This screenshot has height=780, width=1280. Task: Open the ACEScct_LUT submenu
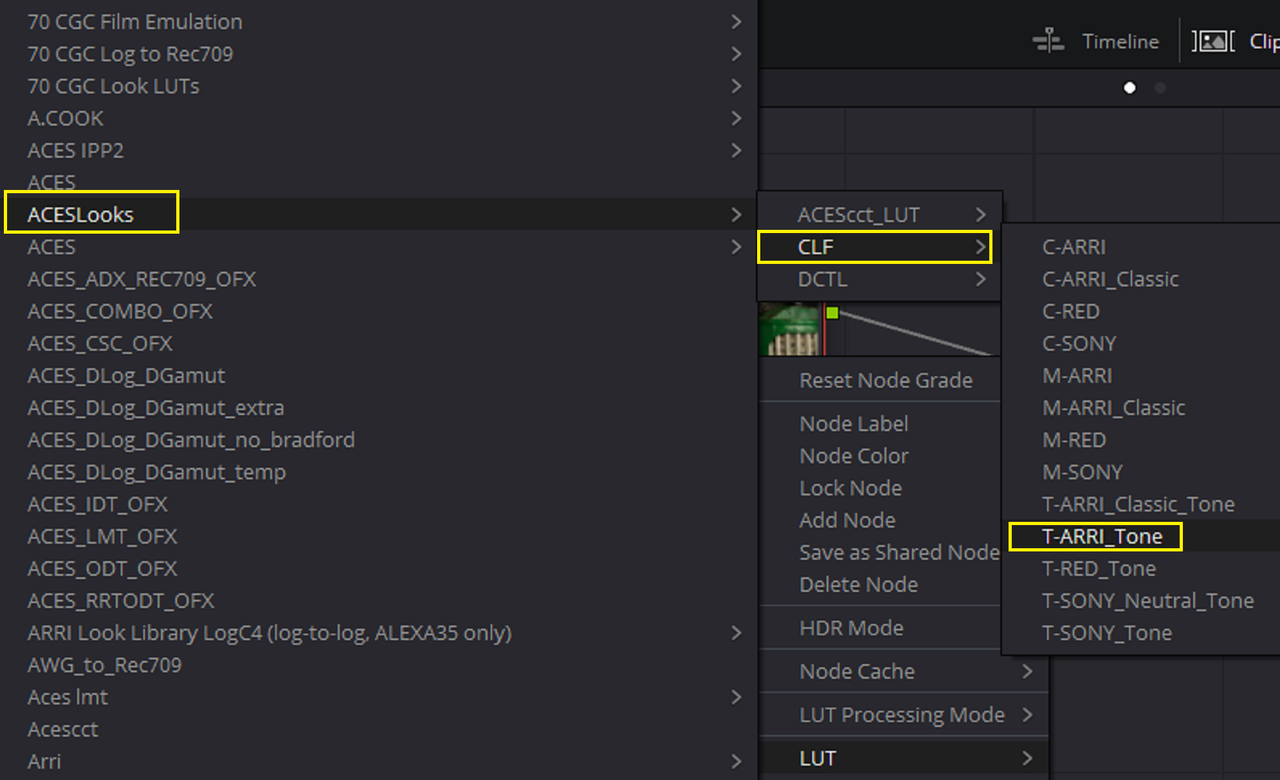(x=879, y=214)
